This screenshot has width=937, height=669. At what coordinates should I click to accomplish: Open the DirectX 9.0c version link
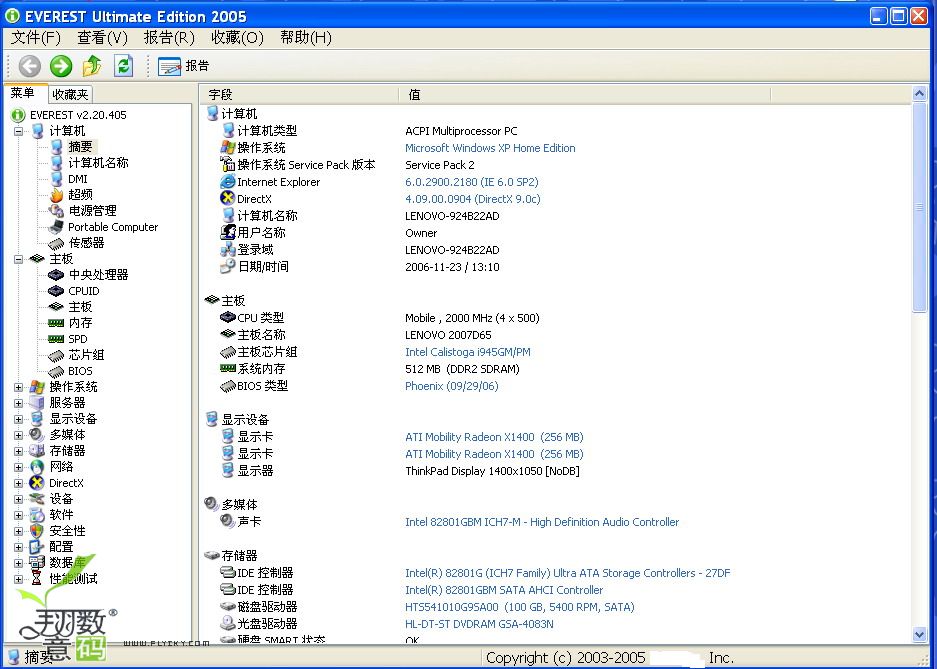473,199
